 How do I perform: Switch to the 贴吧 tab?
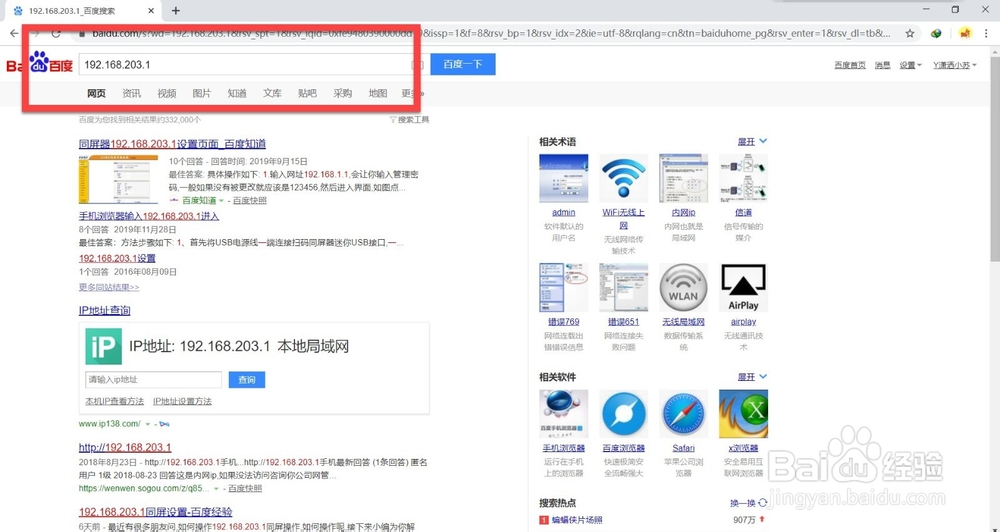click(x=307, y=93)
